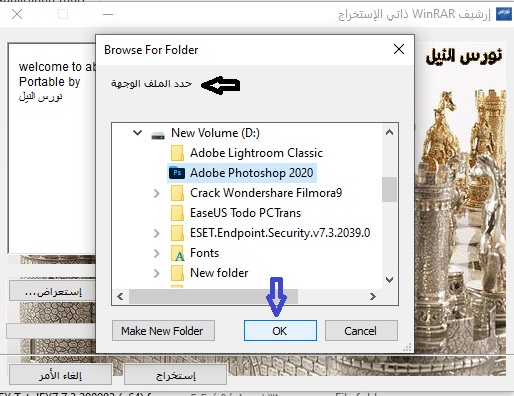Viewport: 514px width, 396px height.
Task: Maximize the WinRAR self-extracting archive window
Action: (x=63, y=14)
